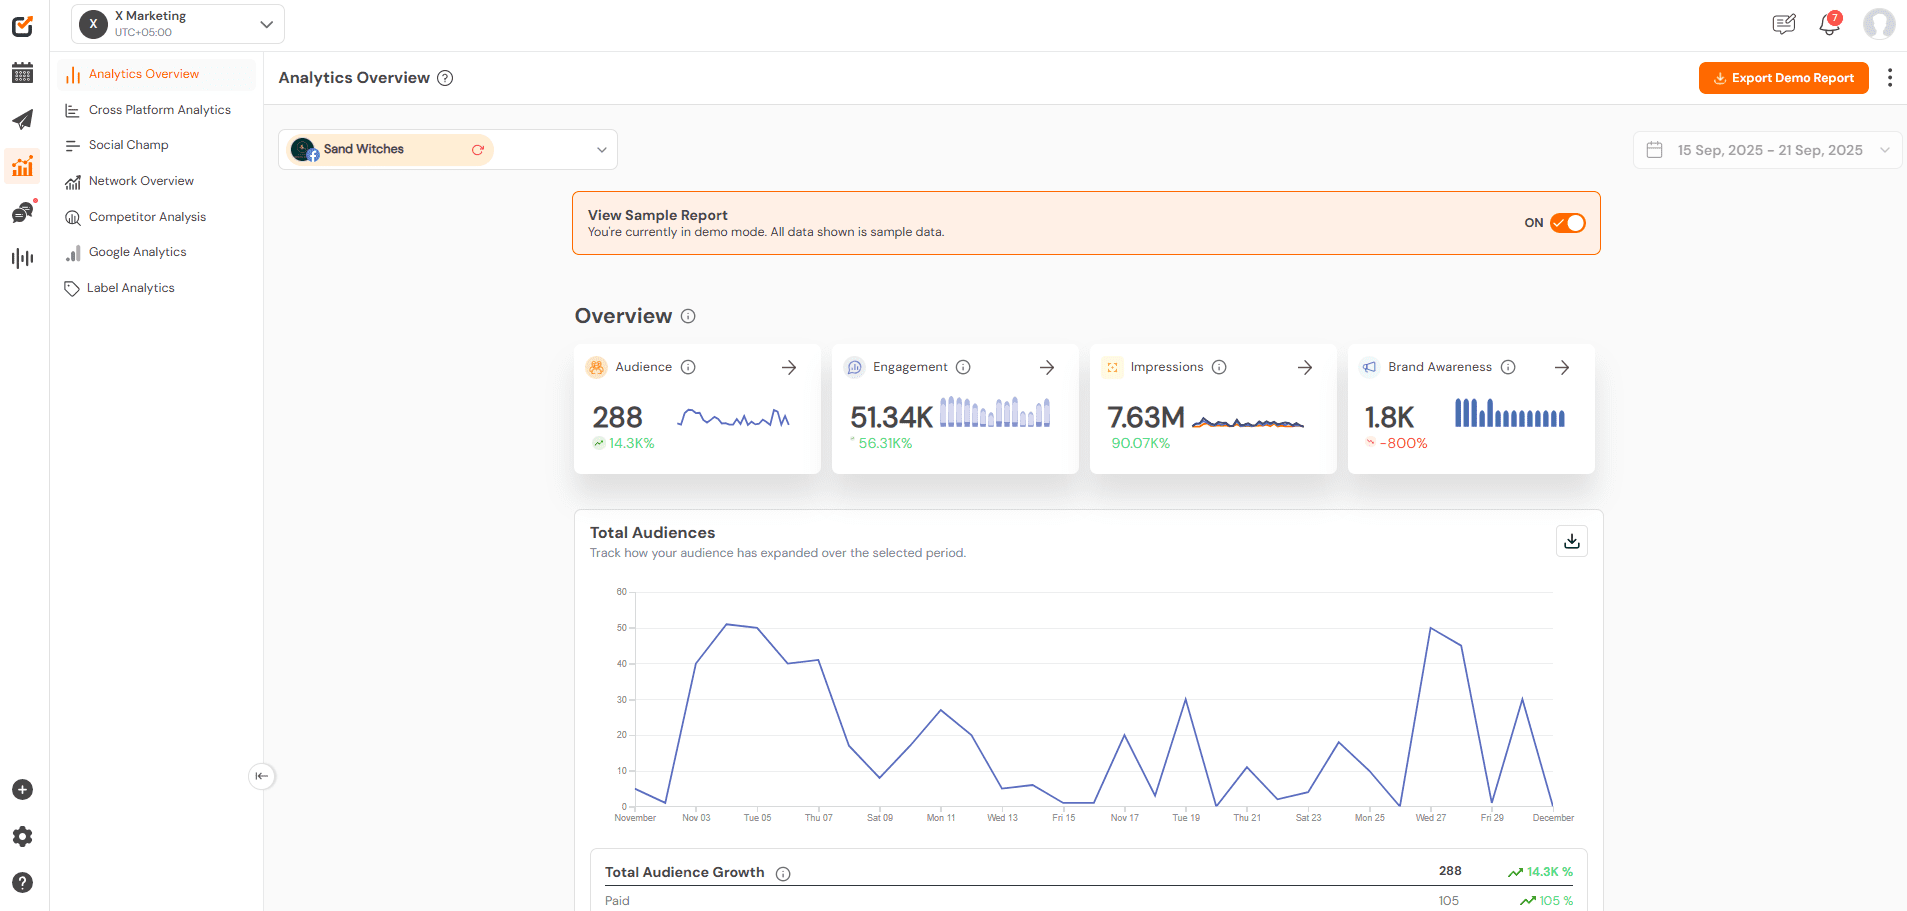Open Competitor Analysis from the left menu
1907x911 pixels.
point(146,216)
